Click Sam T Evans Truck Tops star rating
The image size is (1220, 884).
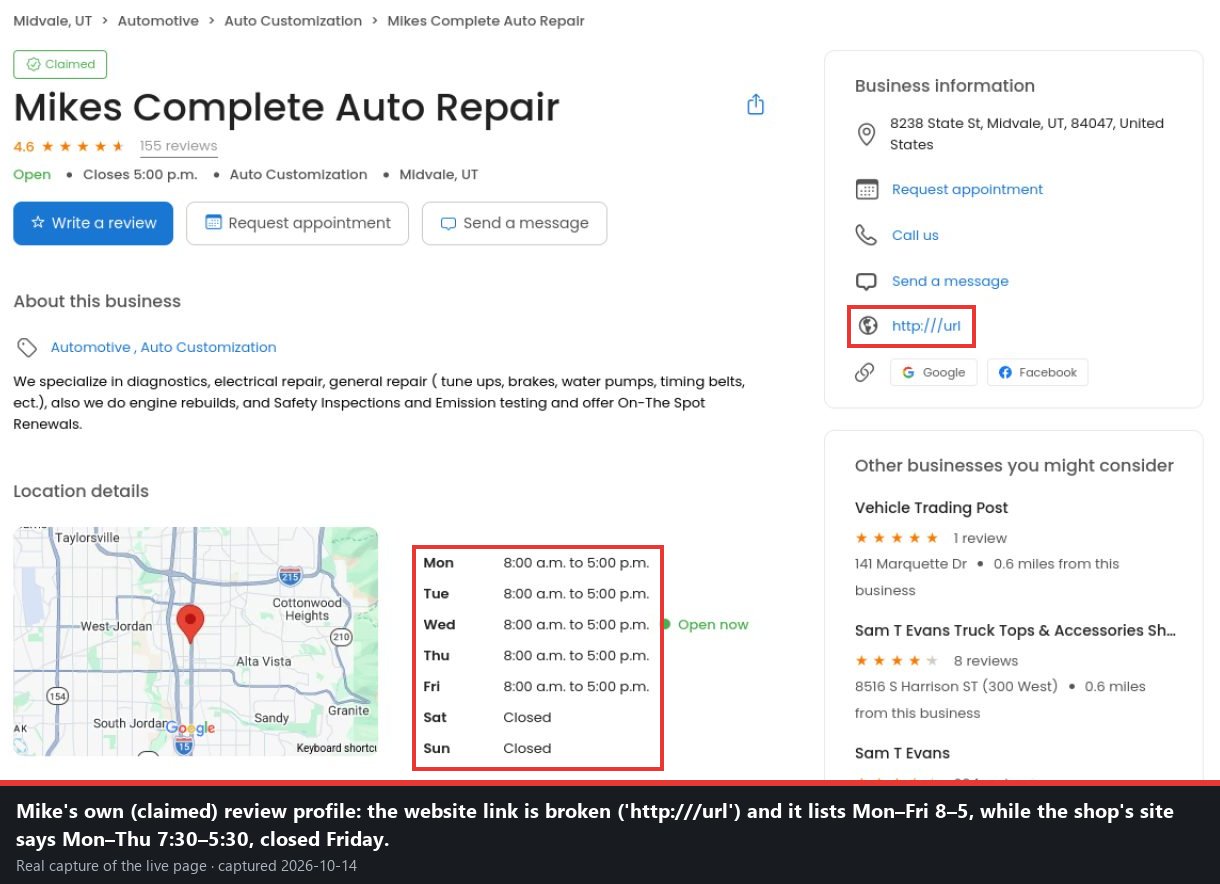point(897,661)
